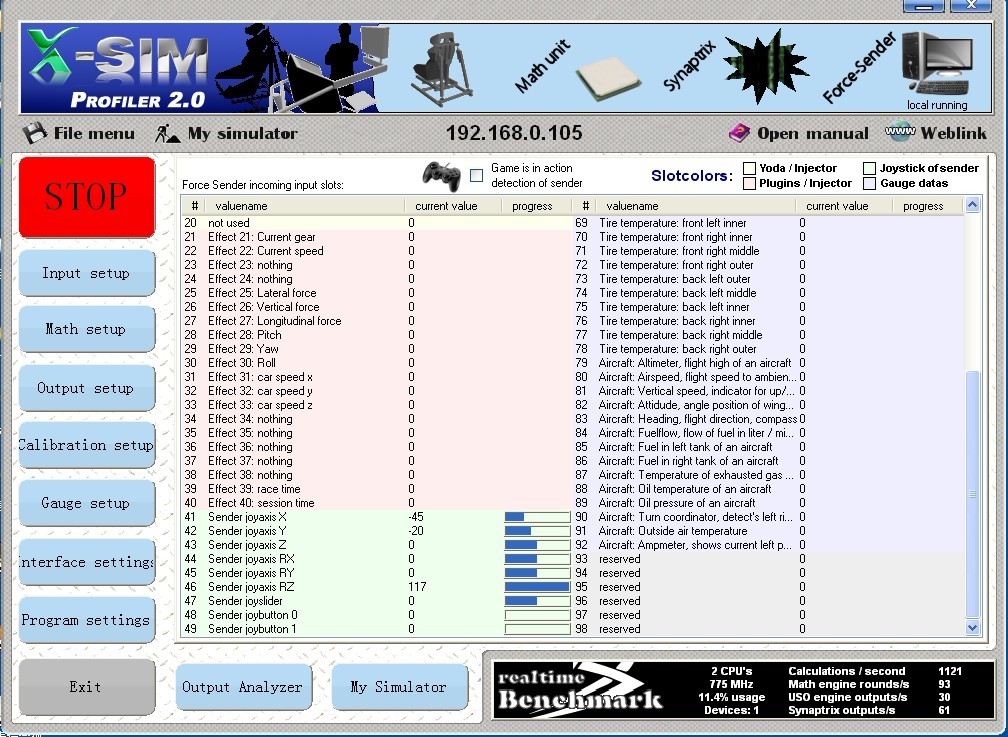The width and height of the screenshot is (1008, 737).
Task: Select row Effect 21: Current gear
Action: 377,237
